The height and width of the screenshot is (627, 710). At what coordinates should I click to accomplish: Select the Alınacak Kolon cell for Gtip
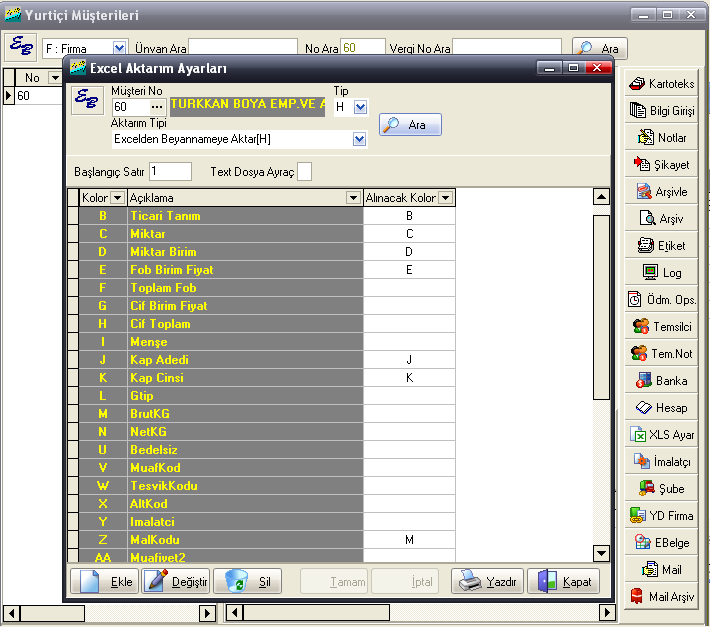[x=409, y=396]
